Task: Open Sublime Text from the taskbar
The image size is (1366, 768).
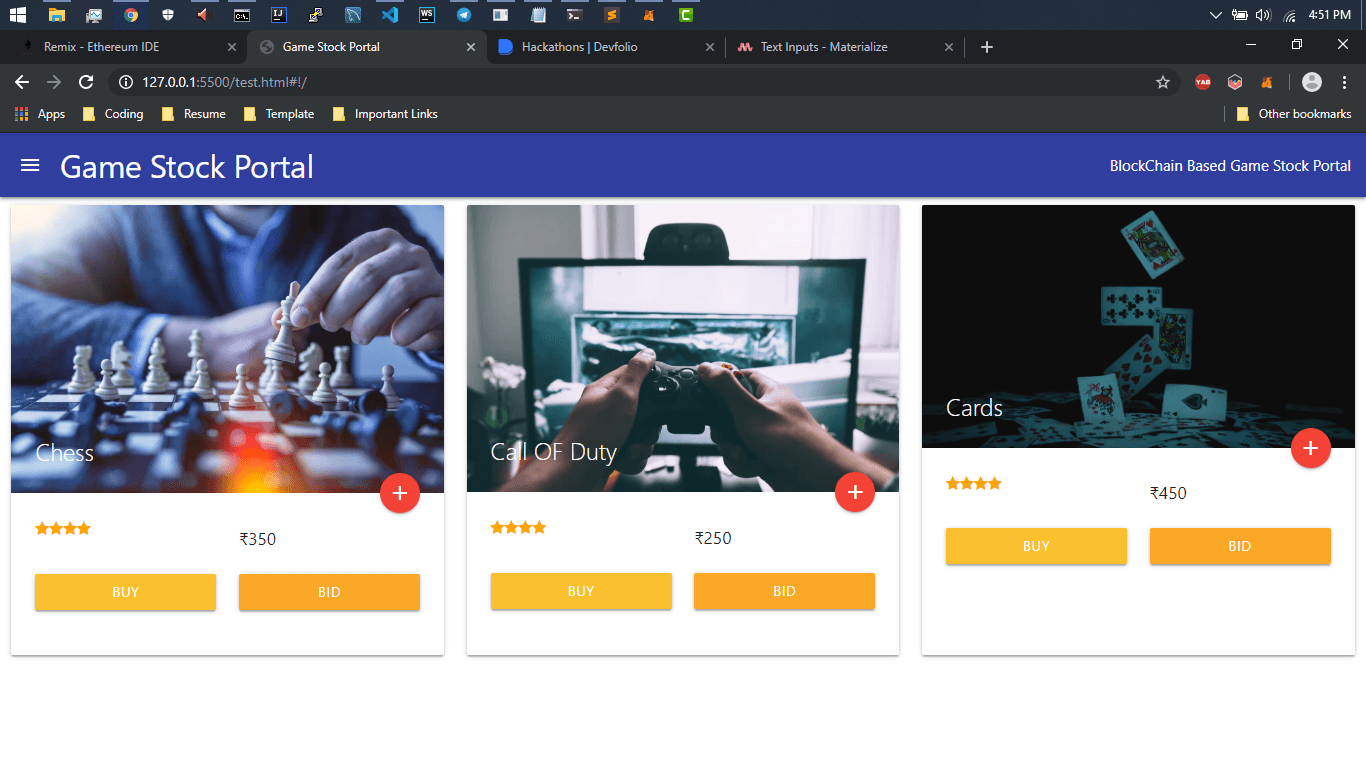Action: coord(612,15)
